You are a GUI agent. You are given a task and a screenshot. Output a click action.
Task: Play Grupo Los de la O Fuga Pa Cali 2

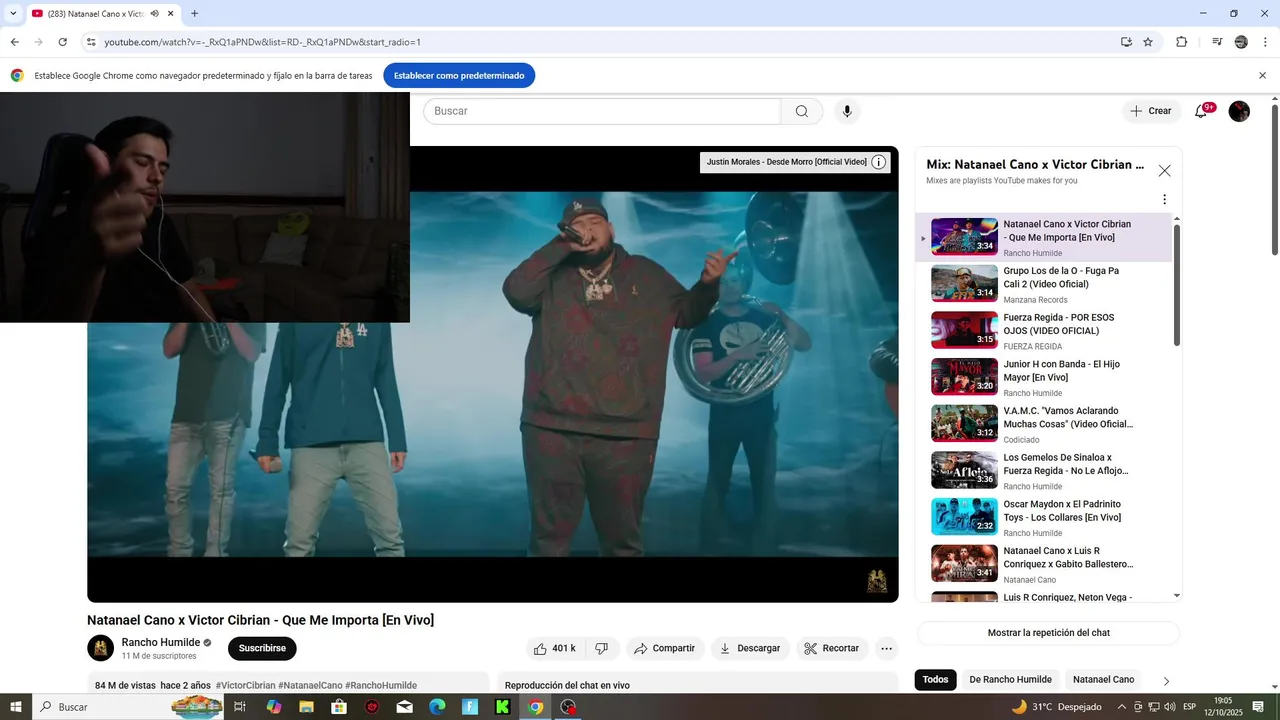[x=1044, y=284]
